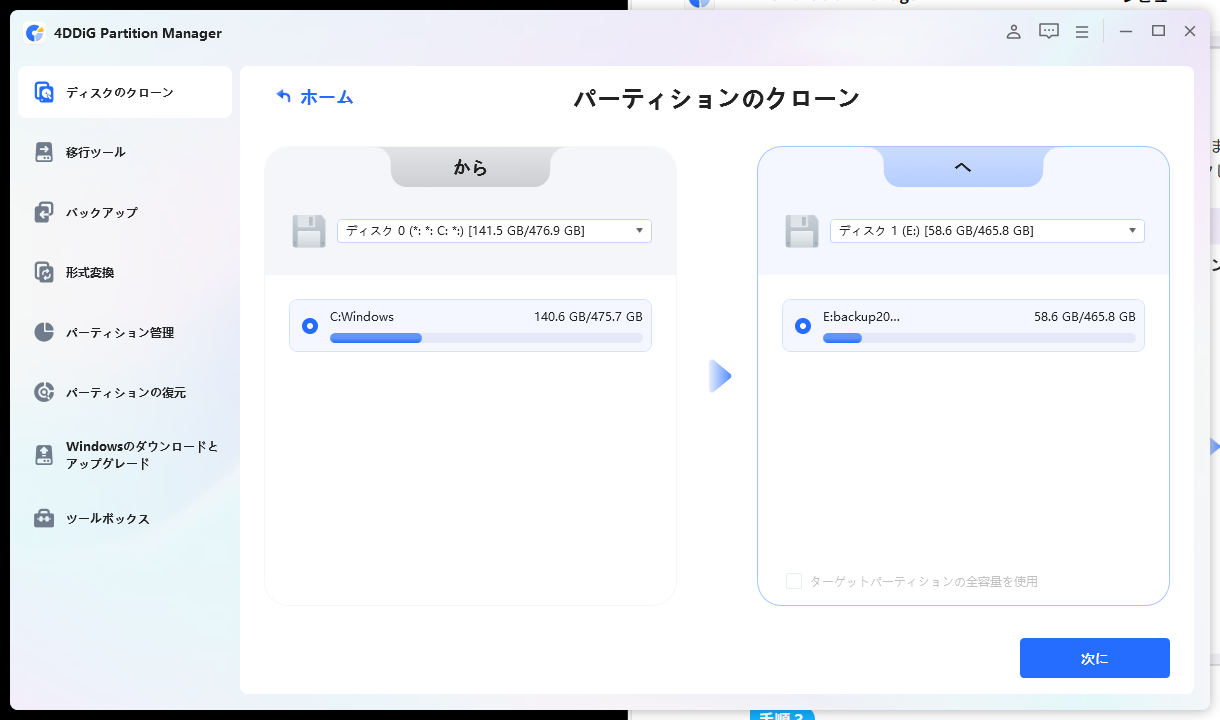The width and height of the screenshot is (1220, 720).
Task: Click the パーティション管理 pie icon
Action: click(x=44, y=332)
